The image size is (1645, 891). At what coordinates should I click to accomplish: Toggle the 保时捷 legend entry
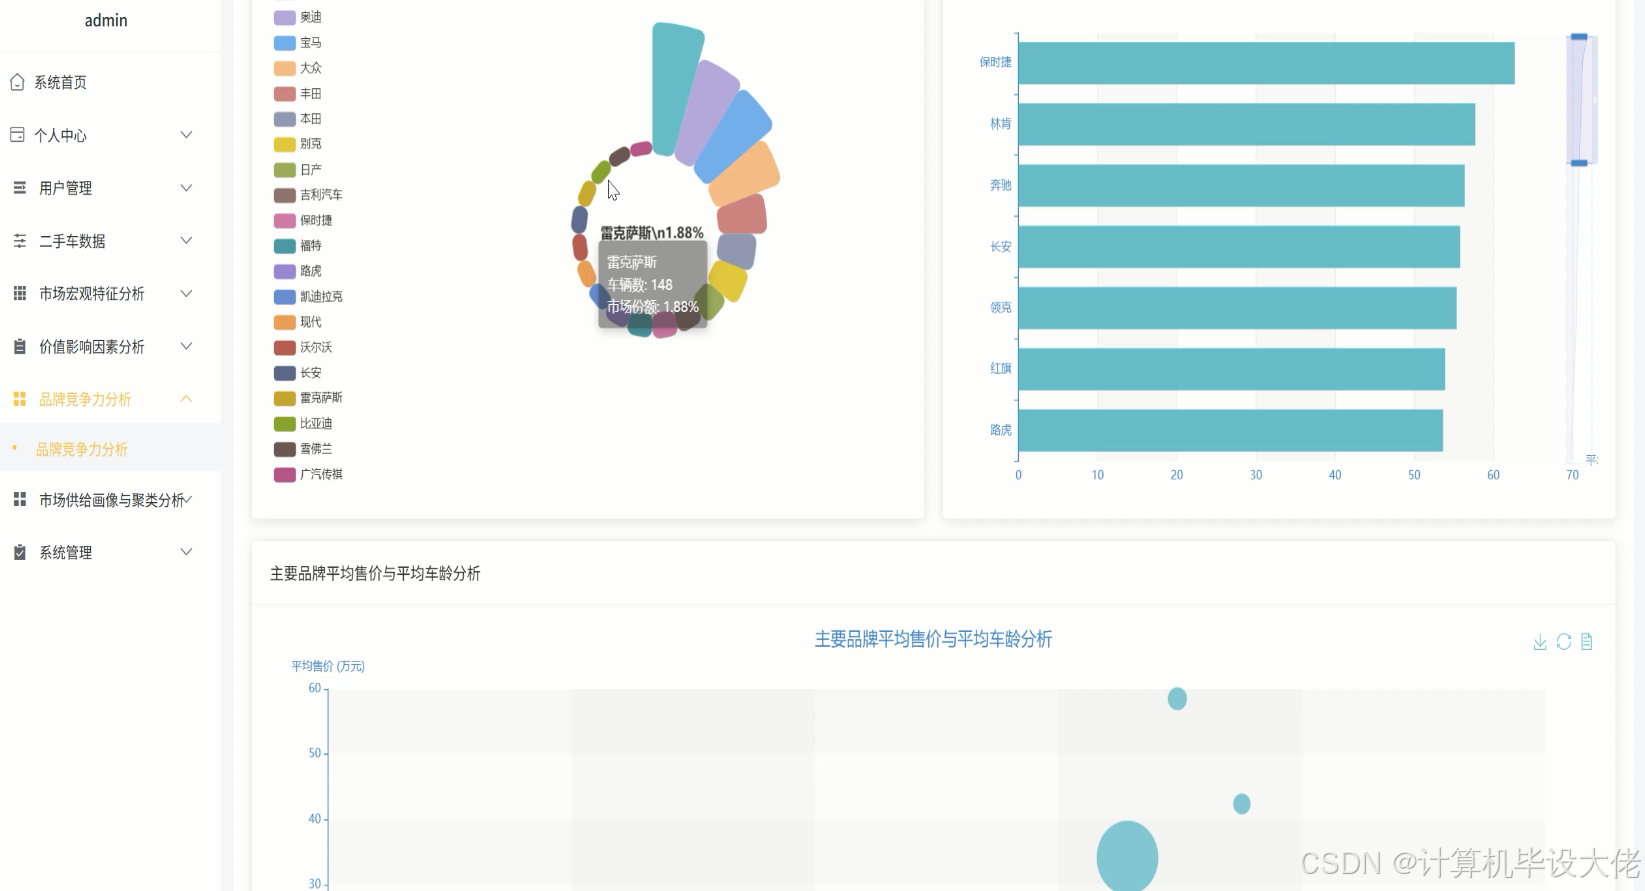(x=303, y=221)
